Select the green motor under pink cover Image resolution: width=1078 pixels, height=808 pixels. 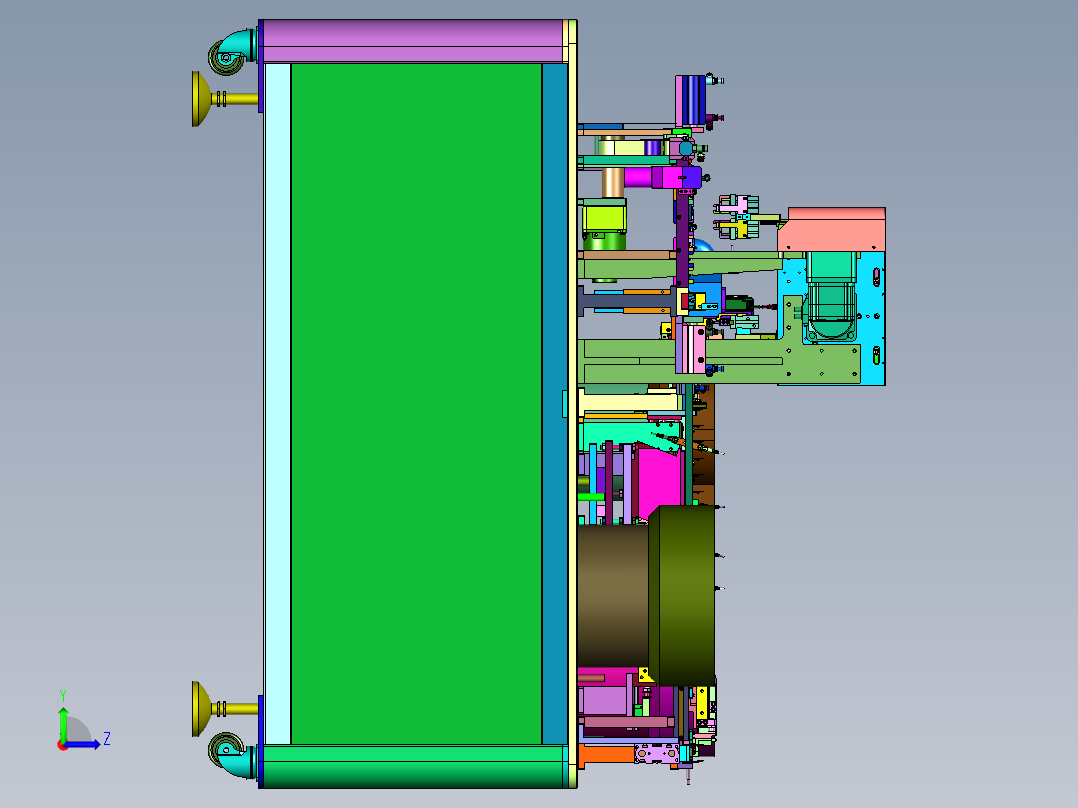(831, 296)
